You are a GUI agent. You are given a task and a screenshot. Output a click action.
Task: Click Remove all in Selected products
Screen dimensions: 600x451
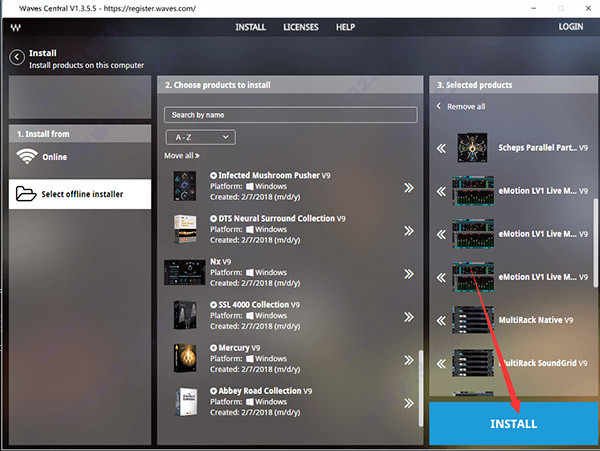[466, 107]
